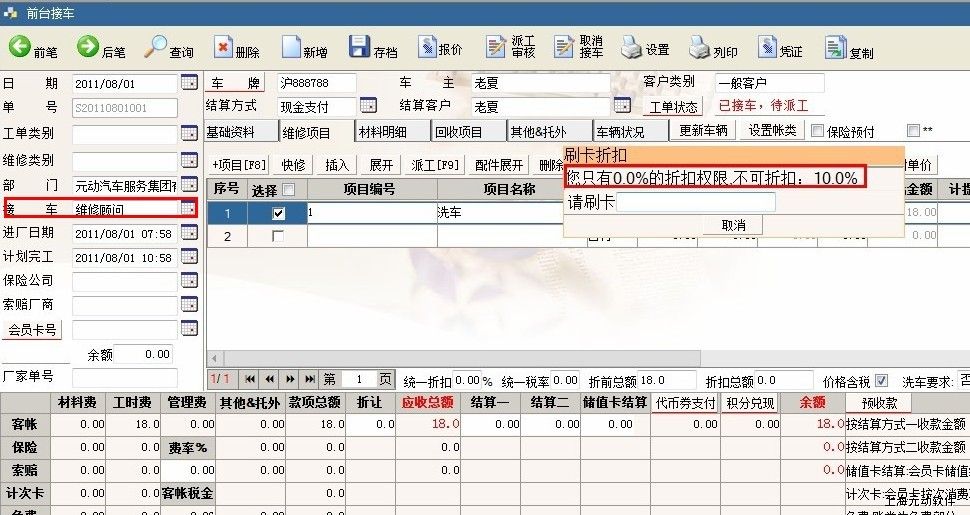970x515 pixels.
Task: Go to the last page navigation arrow
Action: 308,379
